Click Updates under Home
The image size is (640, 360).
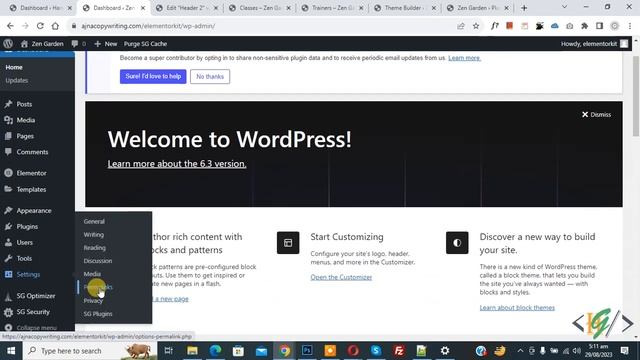pos(17,80)
